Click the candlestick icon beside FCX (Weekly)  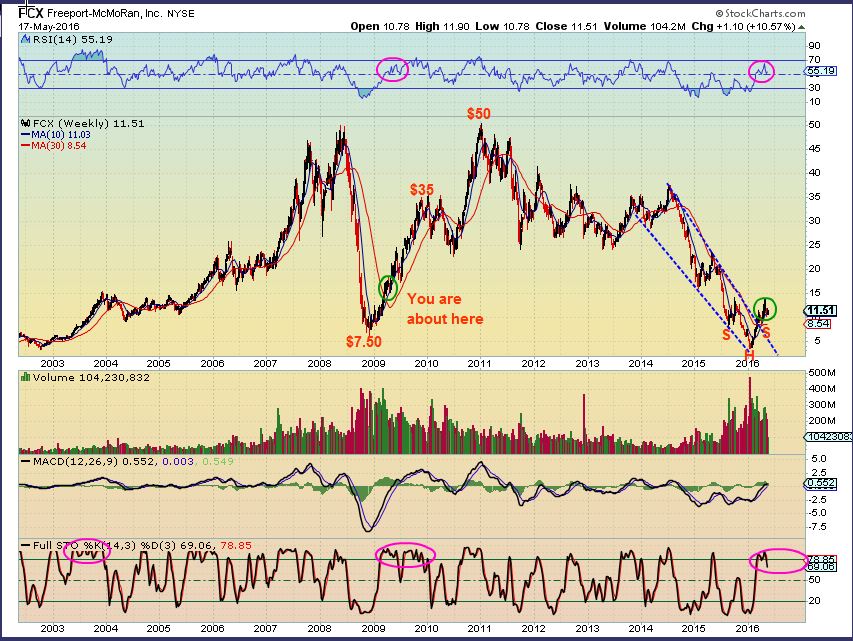[x=25, y=124]
